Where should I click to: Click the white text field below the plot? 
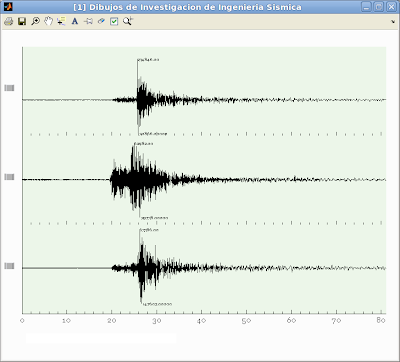click(101, 338)
